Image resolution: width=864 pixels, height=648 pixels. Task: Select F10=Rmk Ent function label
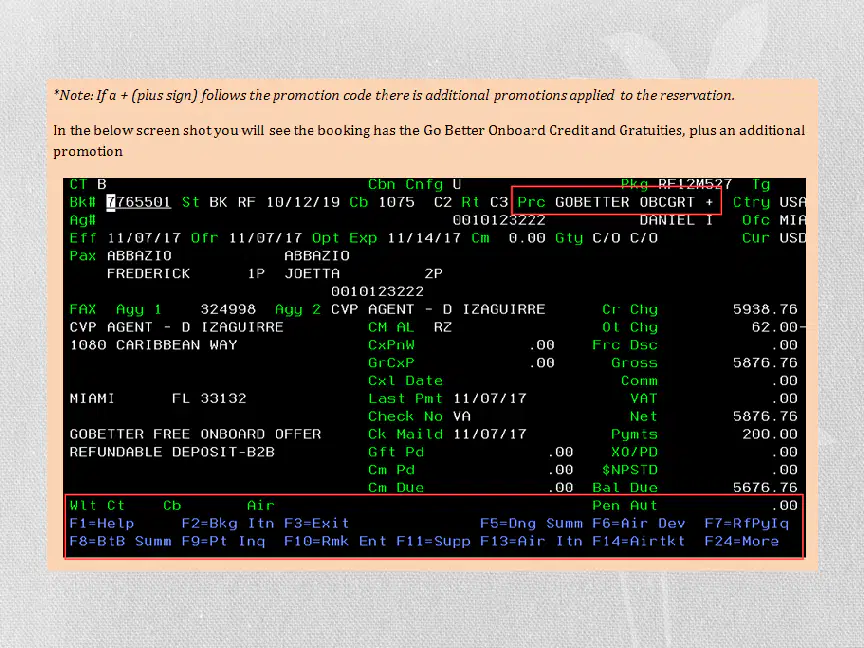click(336, 541)
